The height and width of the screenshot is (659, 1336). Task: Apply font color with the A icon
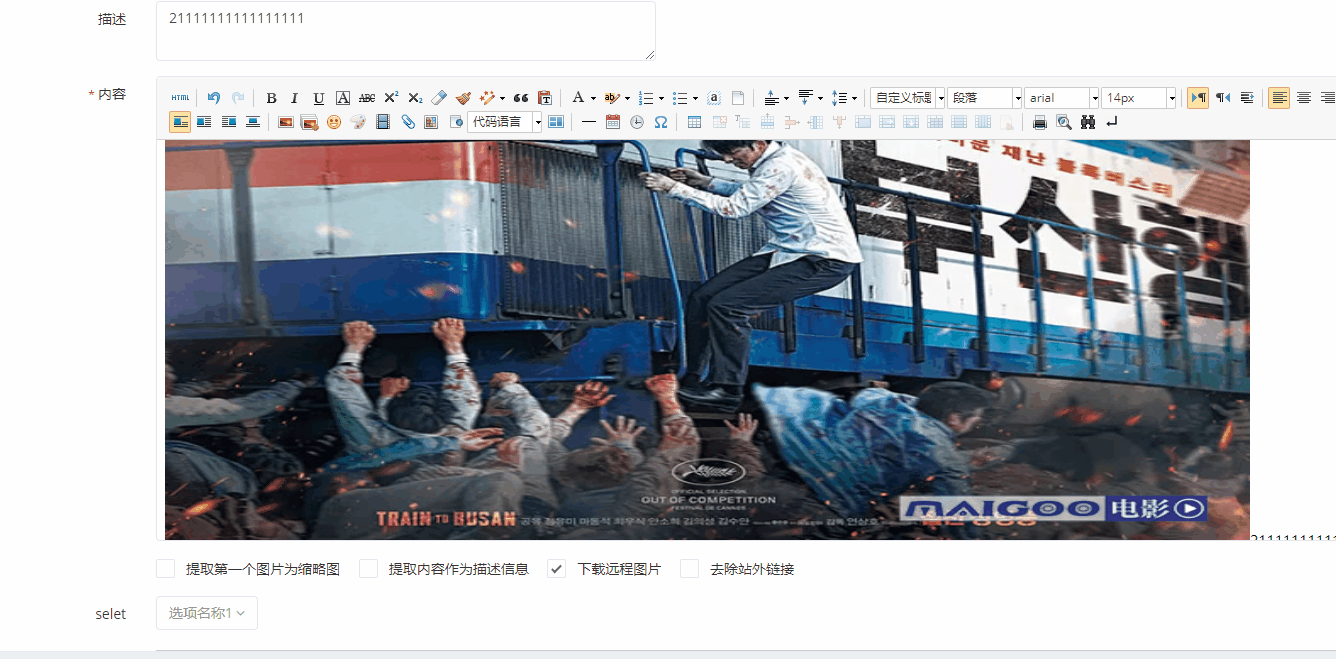(578, 98)
